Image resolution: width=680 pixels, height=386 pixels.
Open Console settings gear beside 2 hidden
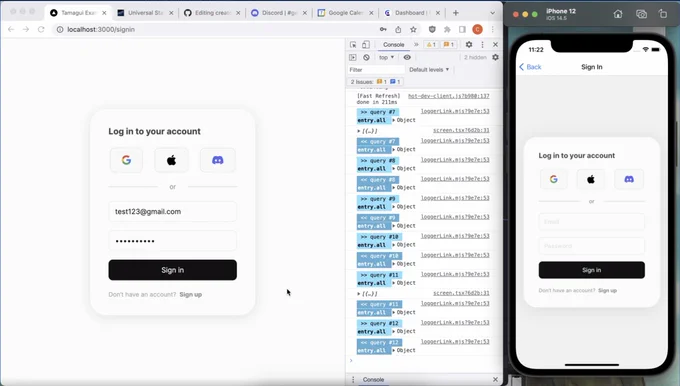(x=495, y=57)
